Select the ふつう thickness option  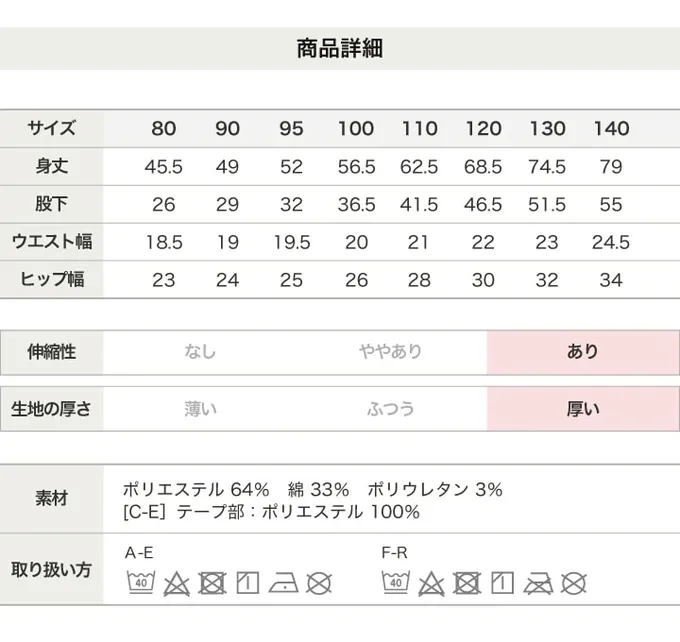[390, 409]
